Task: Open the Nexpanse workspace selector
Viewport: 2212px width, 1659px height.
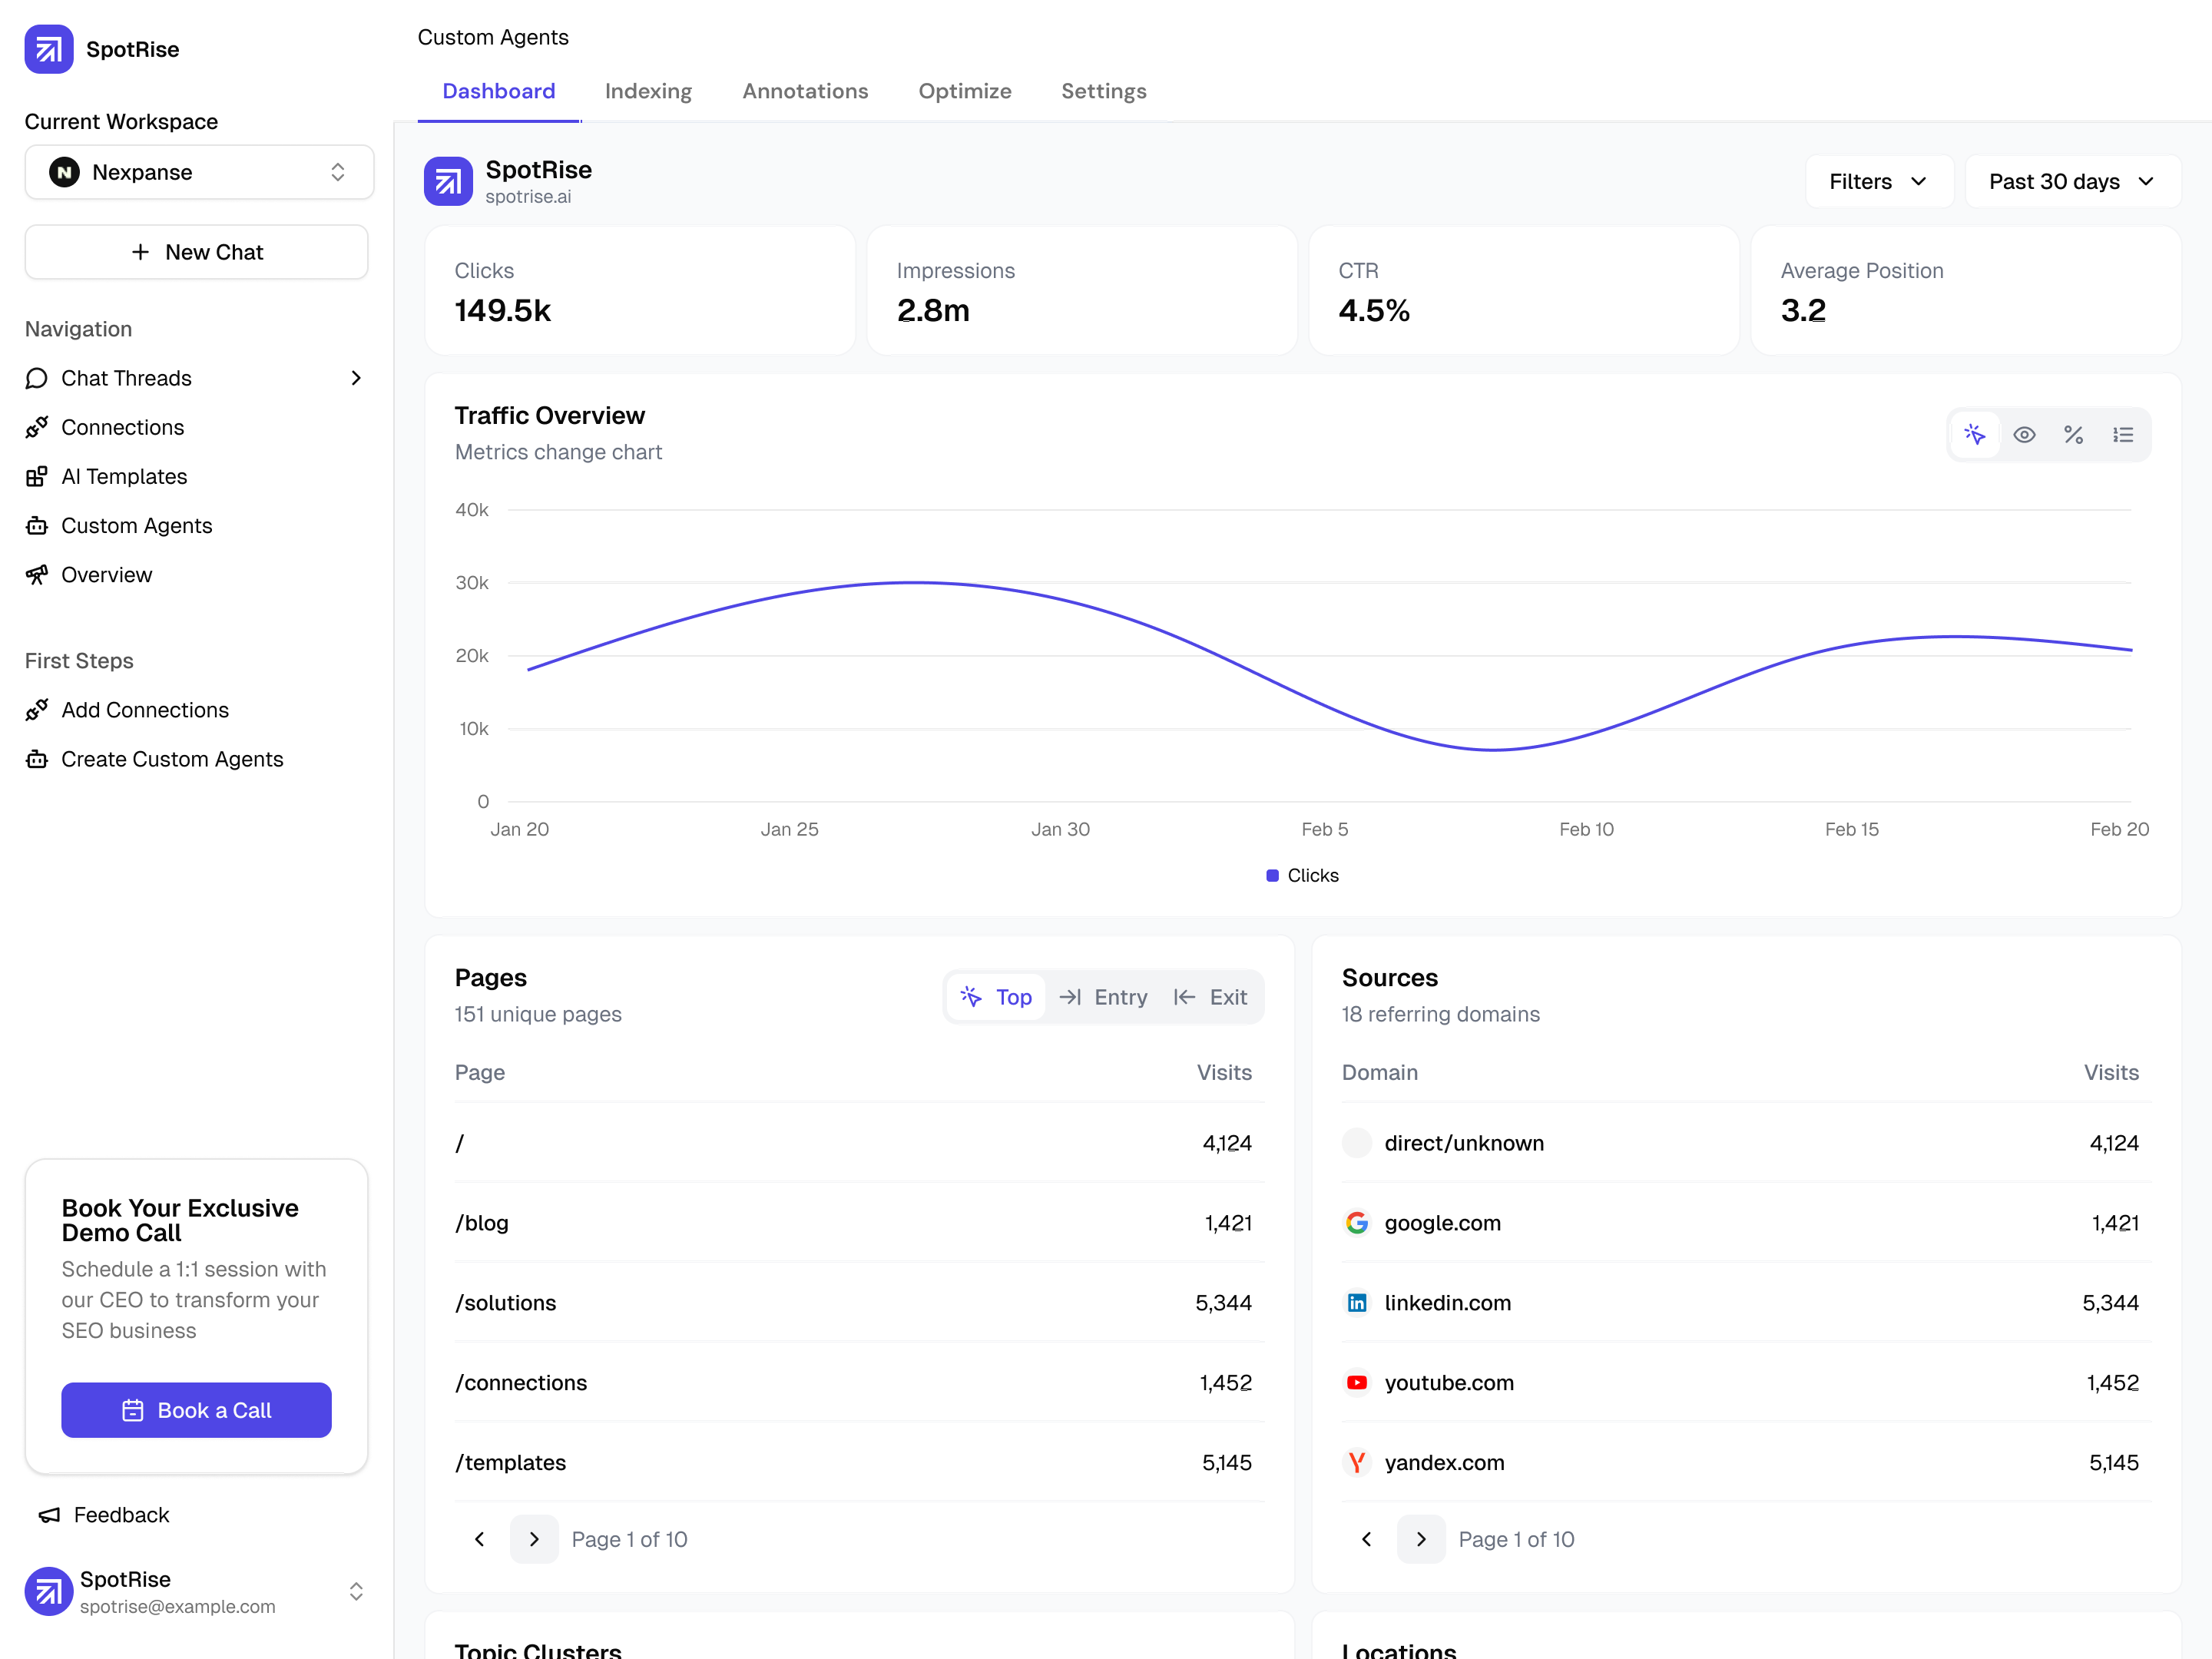Action: 199,172
